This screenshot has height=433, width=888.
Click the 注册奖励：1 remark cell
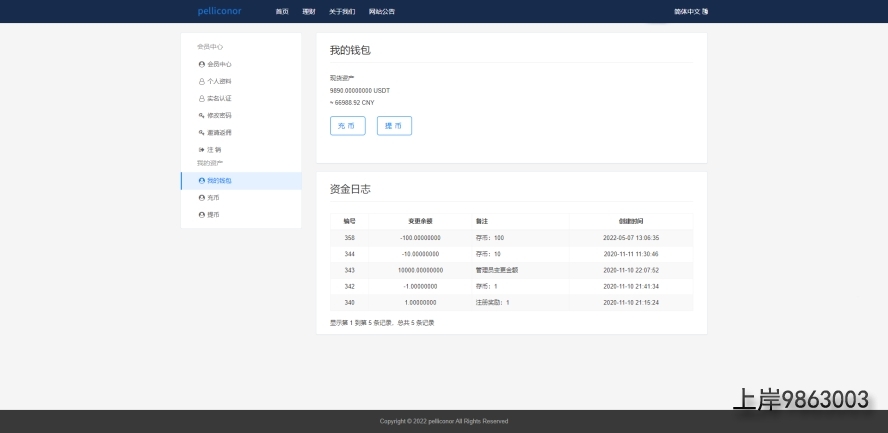pyautogui.click(x=520, y=303)
